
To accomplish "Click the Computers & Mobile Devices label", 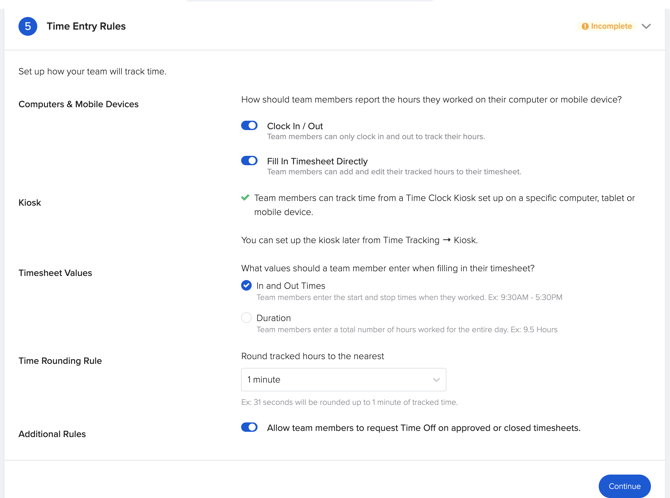I will coord(78,104).
